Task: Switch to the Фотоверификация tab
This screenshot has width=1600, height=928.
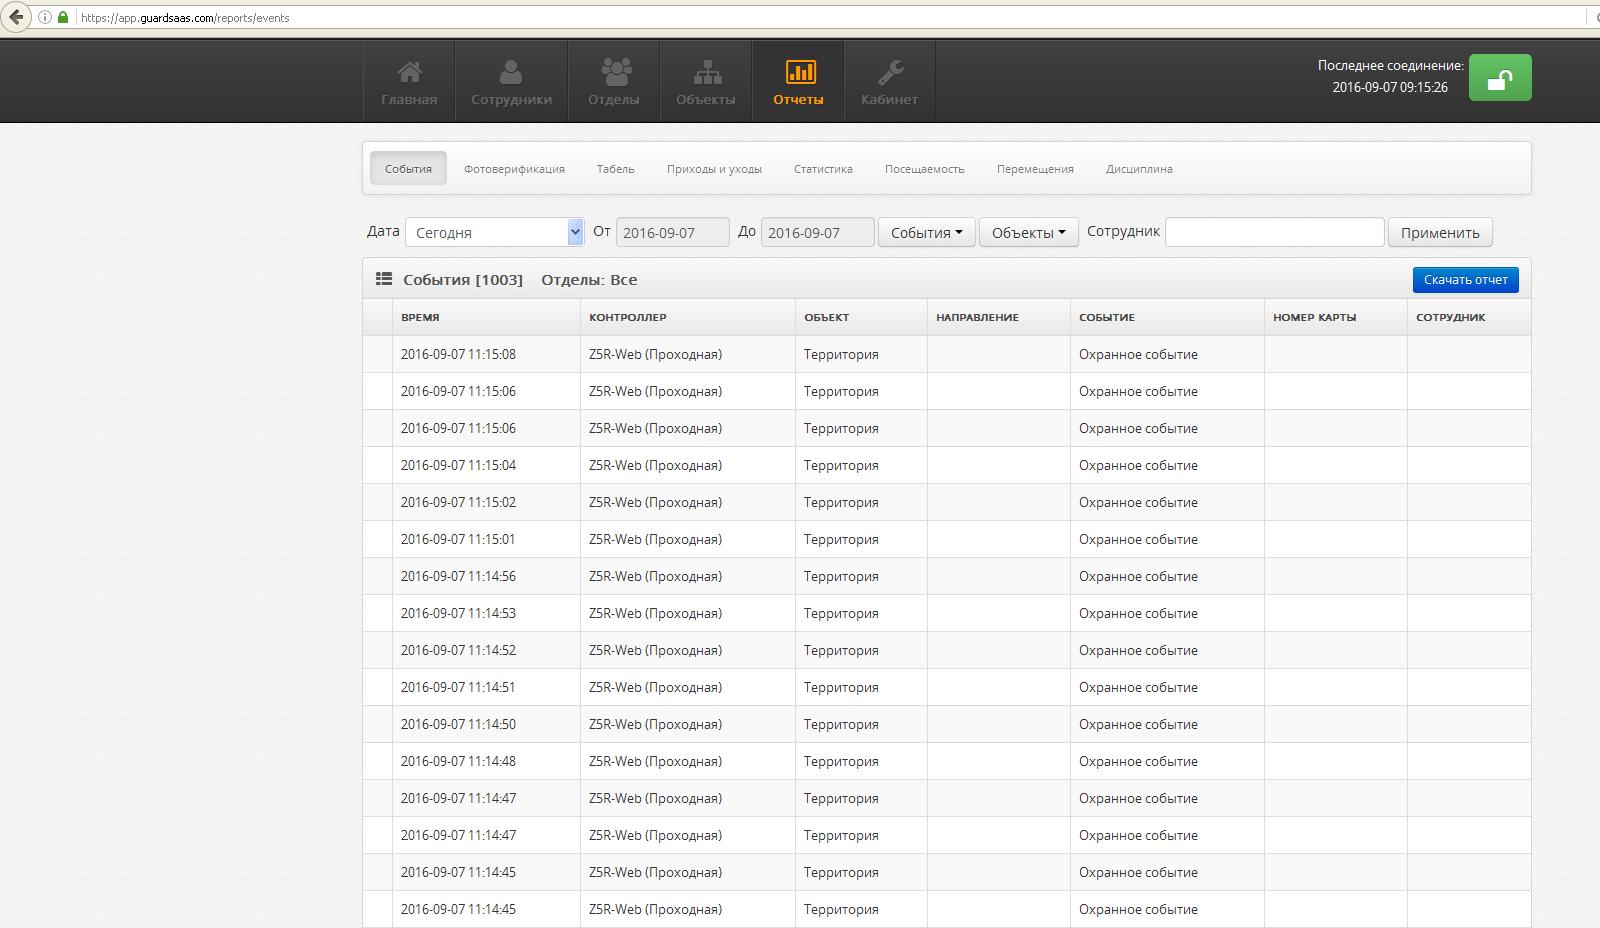Action: (514, 169)
